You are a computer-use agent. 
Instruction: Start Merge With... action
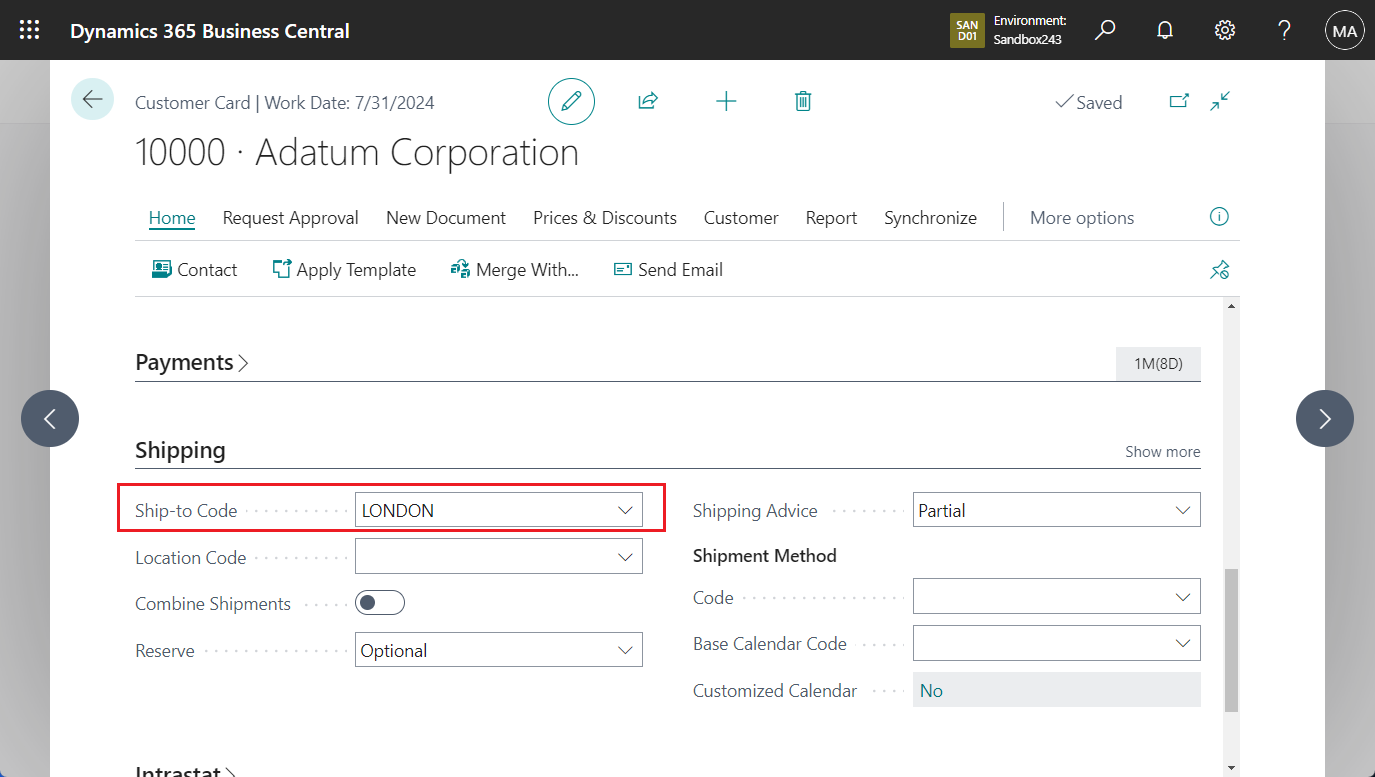(x=516, y=269)
